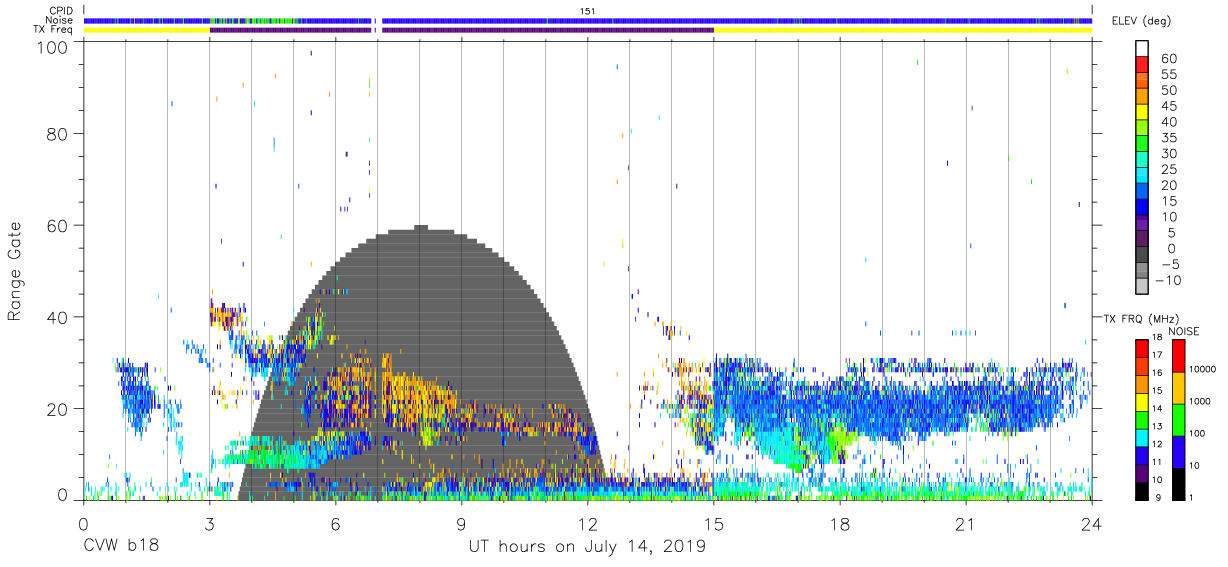Click the blue Noise strip above the plot
This screenshot has width=1228, height=567.
(587, 20)
